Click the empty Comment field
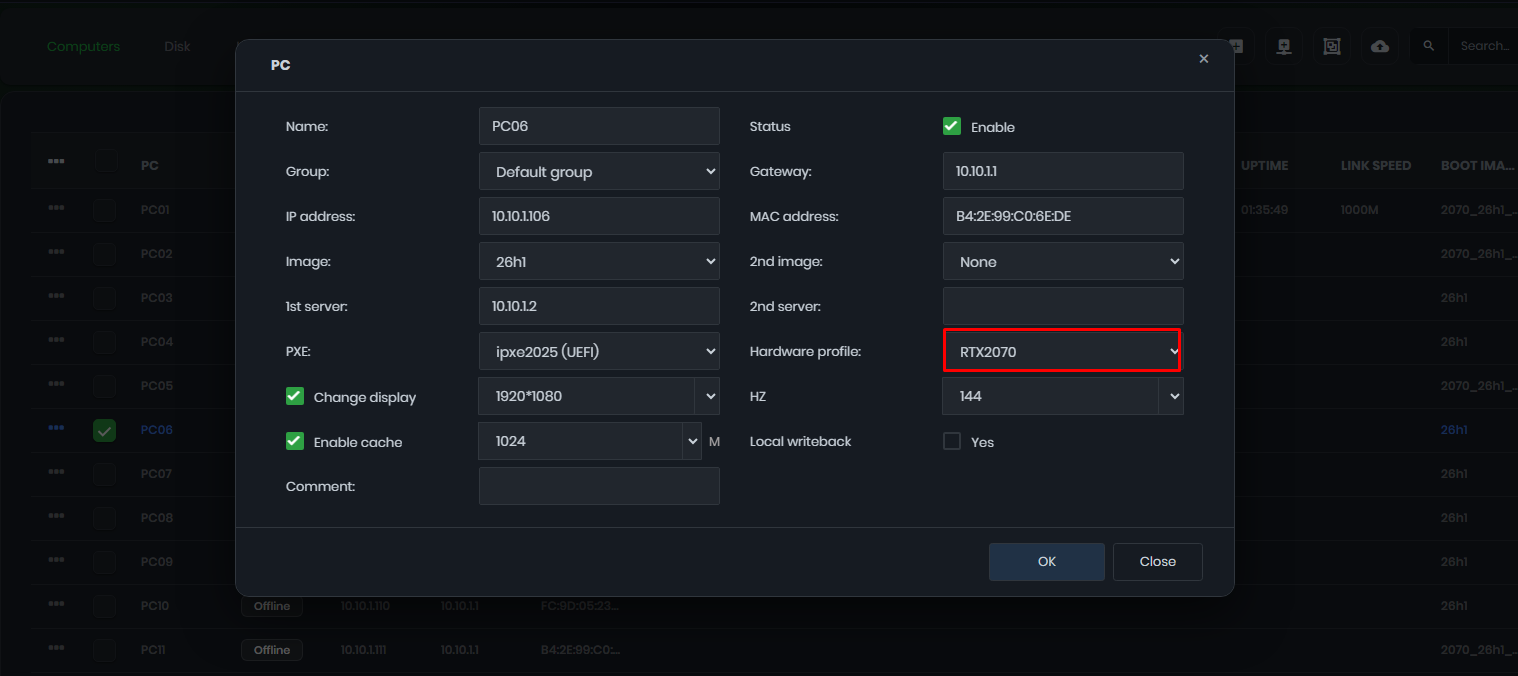Screen dimensions: 1518x676 pyautogui.click(x=599, y=486)
